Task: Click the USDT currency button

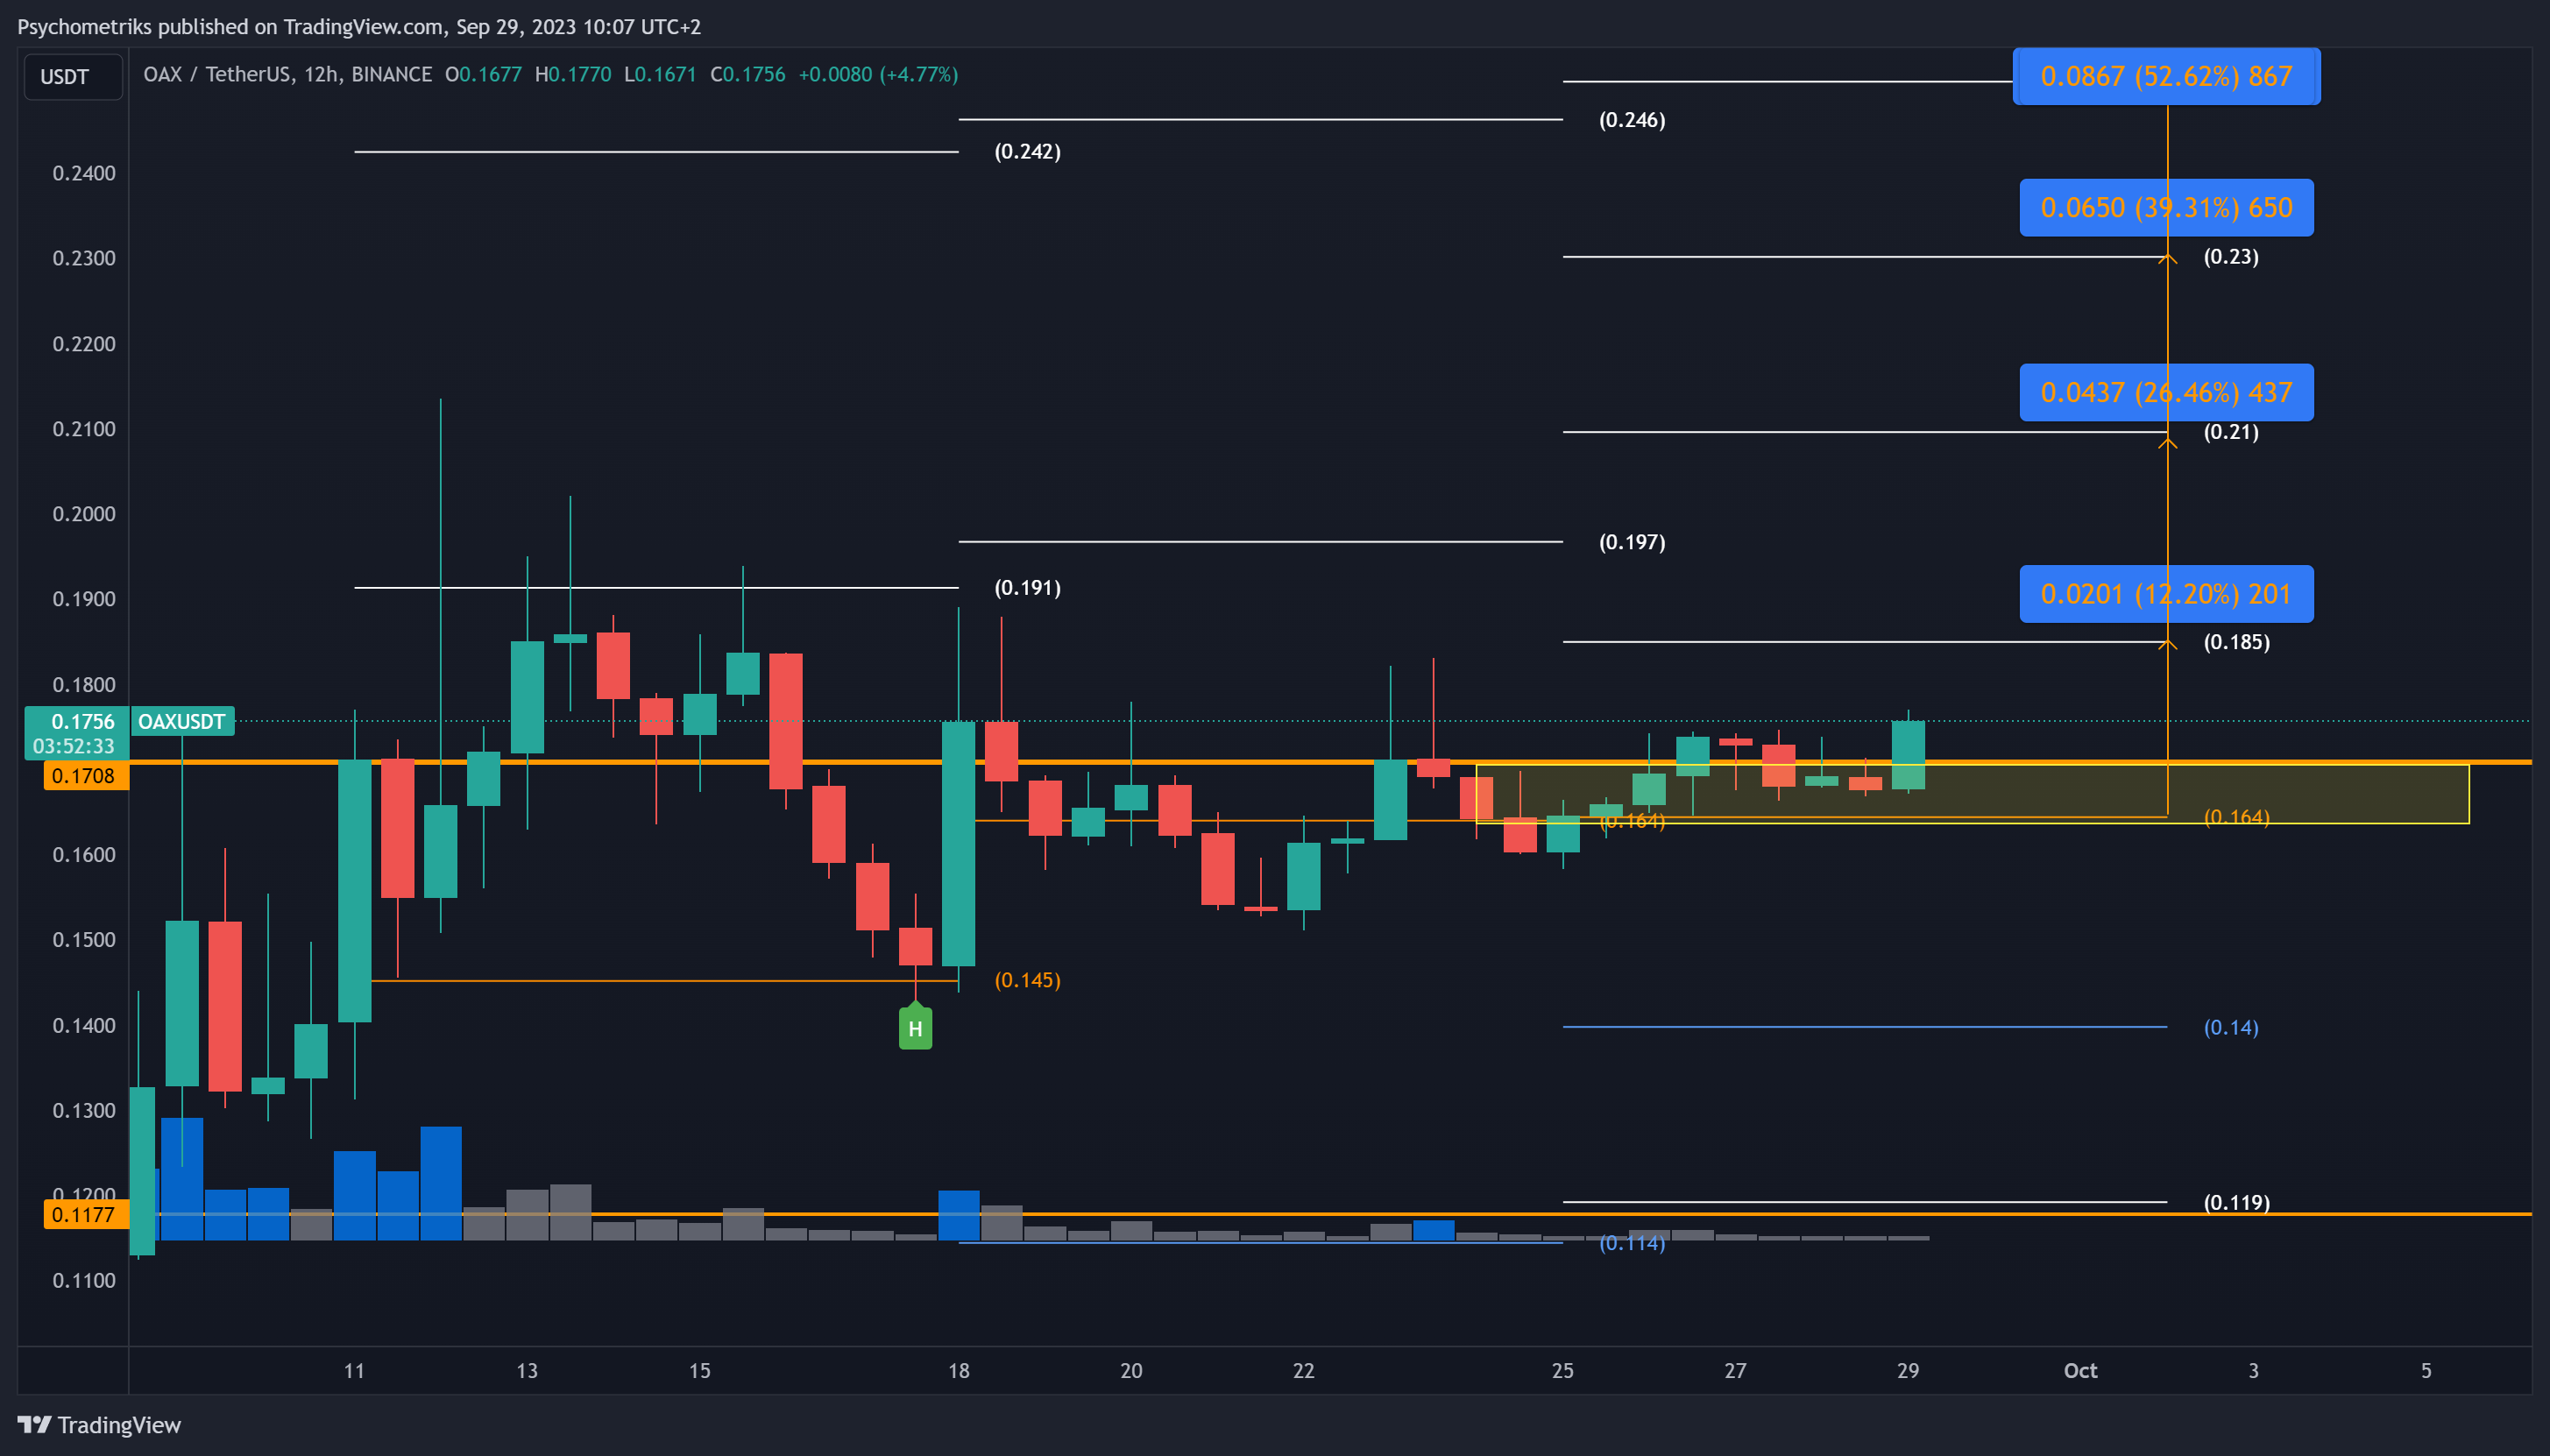Action: (73, 77)
